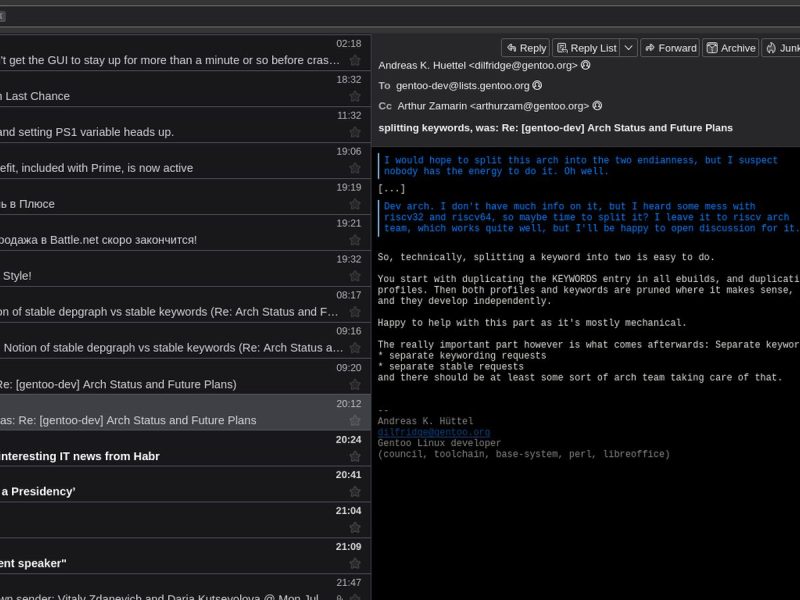Star the selected 20:12 message
800x600 pixels.
click(x=355, y=420)
